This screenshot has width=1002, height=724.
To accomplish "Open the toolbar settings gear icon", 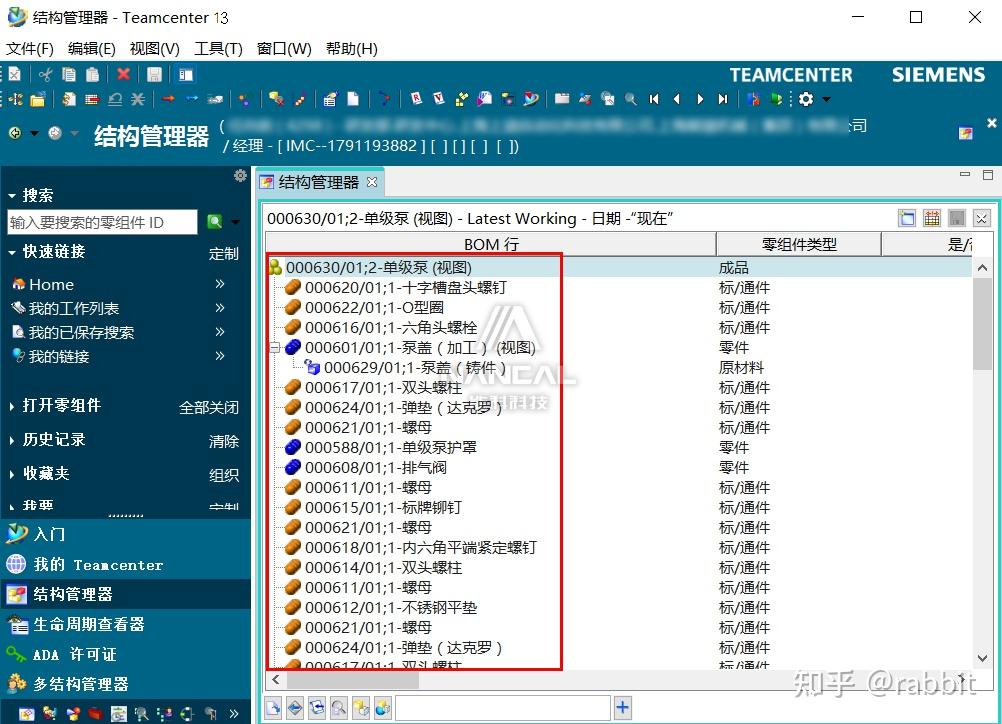I will pos(805,99).
